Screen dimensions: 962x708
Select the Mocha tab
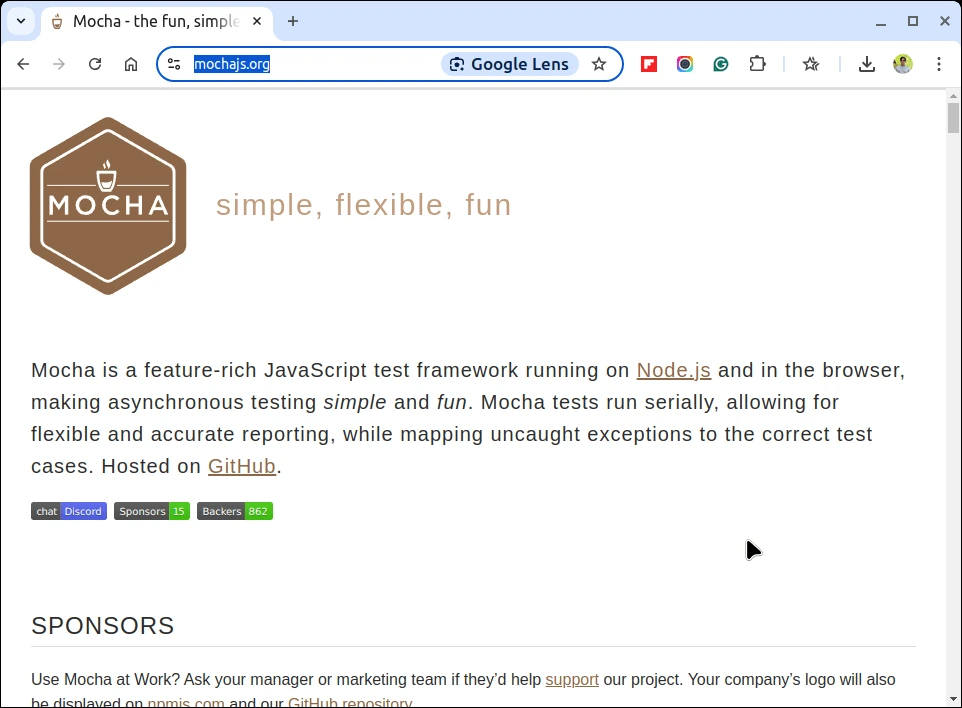(x=156, y=21)
